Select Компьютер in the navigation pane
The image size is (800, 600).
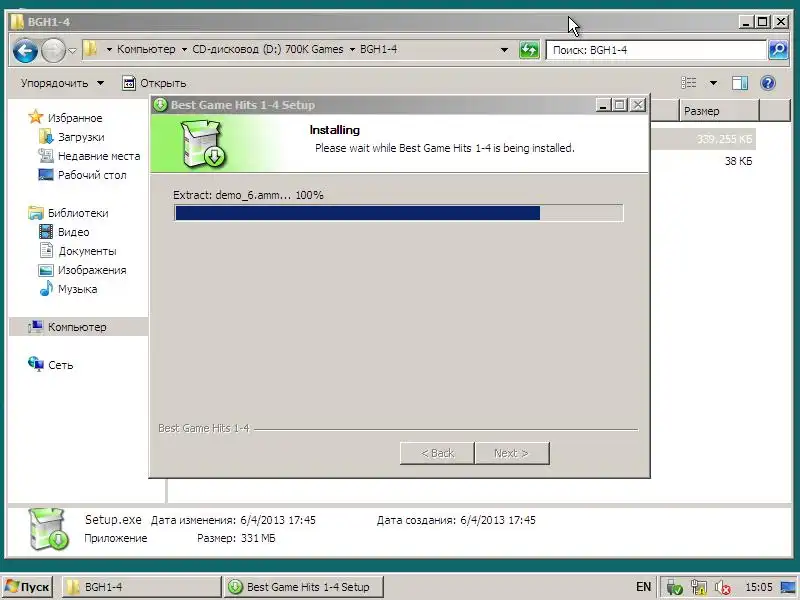click(x=77, y=327)
